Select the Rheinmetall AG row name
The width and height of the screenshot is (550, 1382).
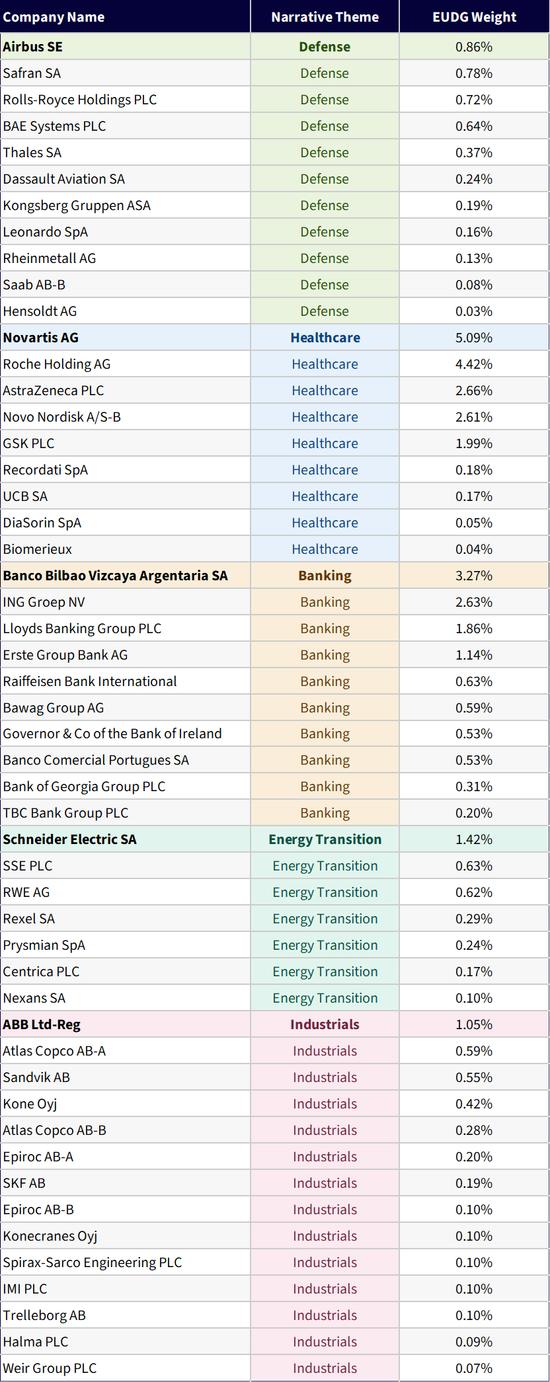click(x=125, y=258)
